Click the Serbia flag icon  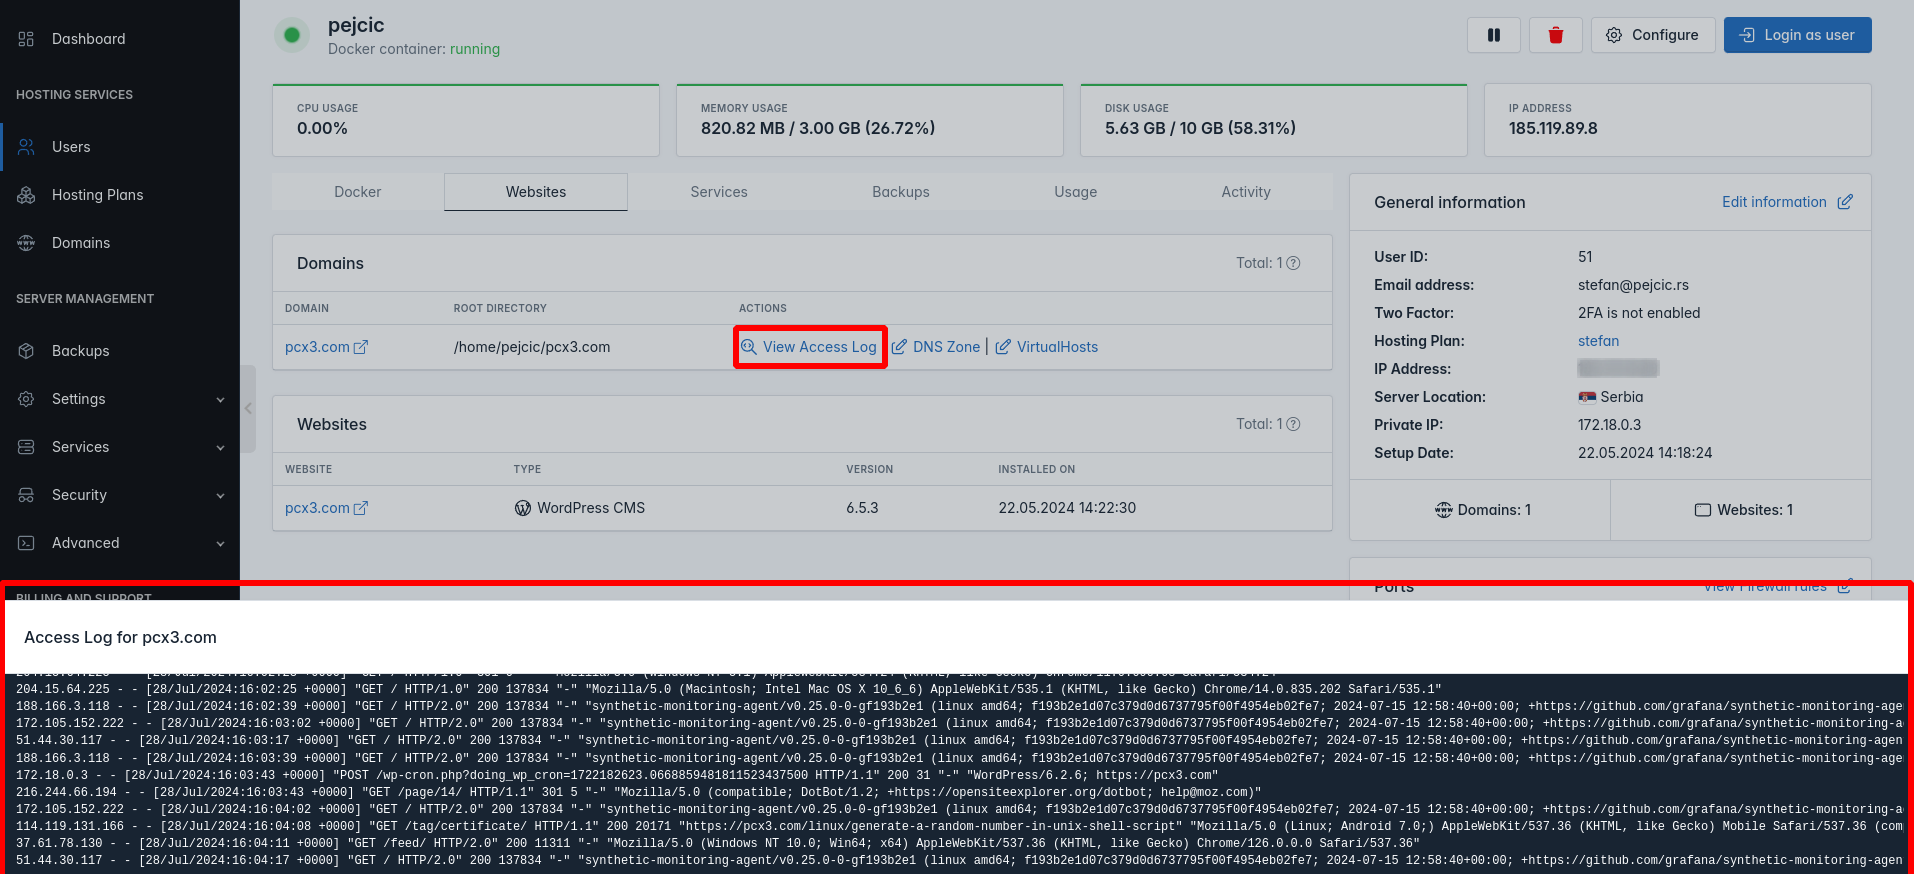[1587, 397]
